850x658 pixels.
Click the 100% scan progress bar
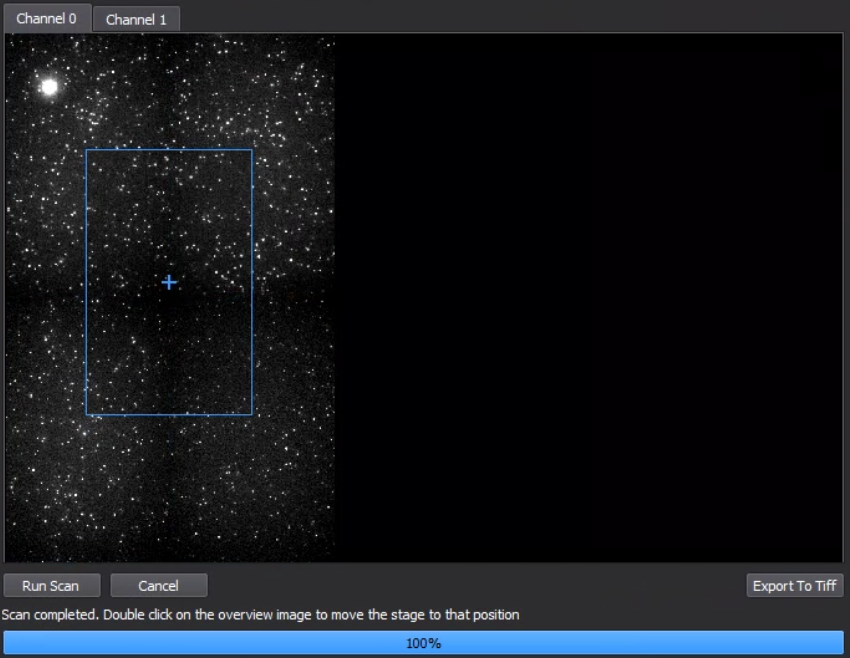tap(423, 643)
